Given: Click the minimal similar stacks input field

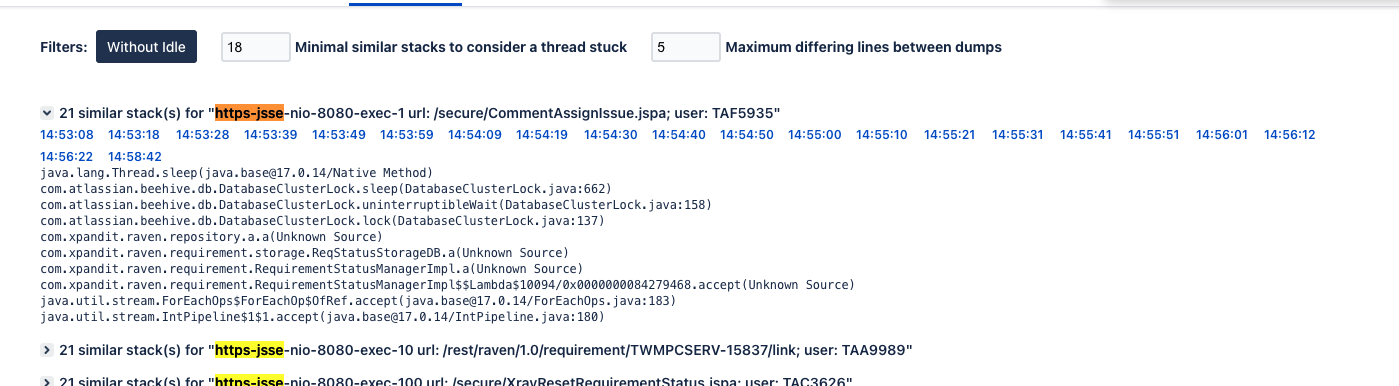Looking at the screenshot, I should point(255,47).
